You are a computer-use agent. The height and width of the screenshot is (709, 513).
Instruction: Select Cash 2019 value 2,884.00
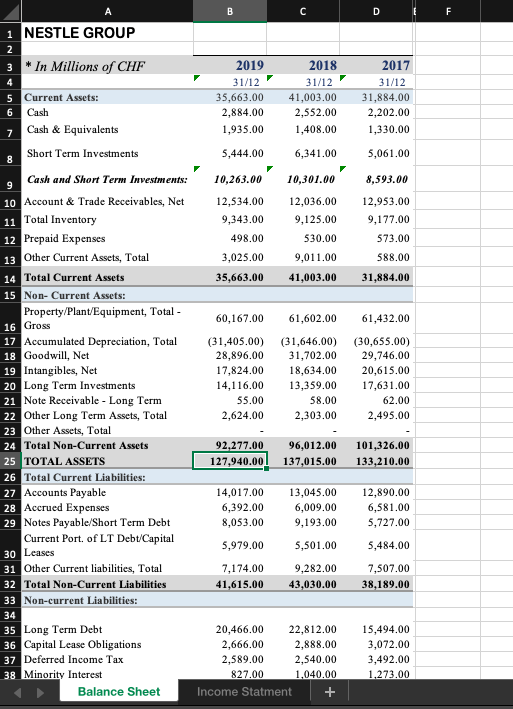click(230, 112)
